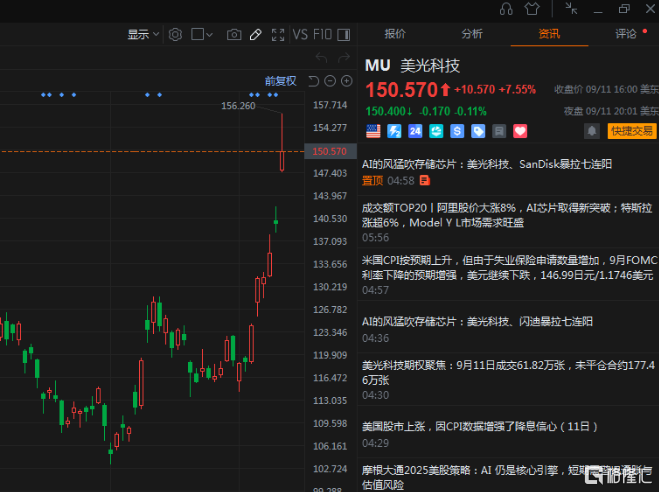
Task: Expand the layout square dropdown
Action: 202,34
